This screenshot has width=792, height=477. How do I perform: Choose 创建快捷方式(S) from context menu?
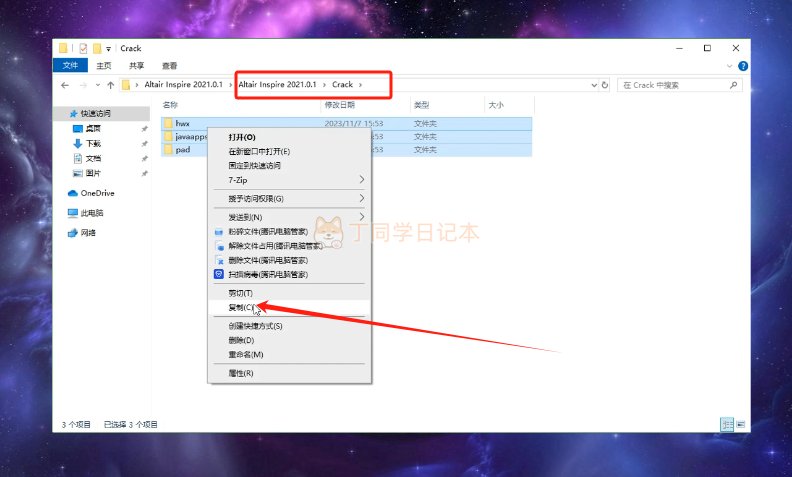pyautogui.click(x=289, y=326)
